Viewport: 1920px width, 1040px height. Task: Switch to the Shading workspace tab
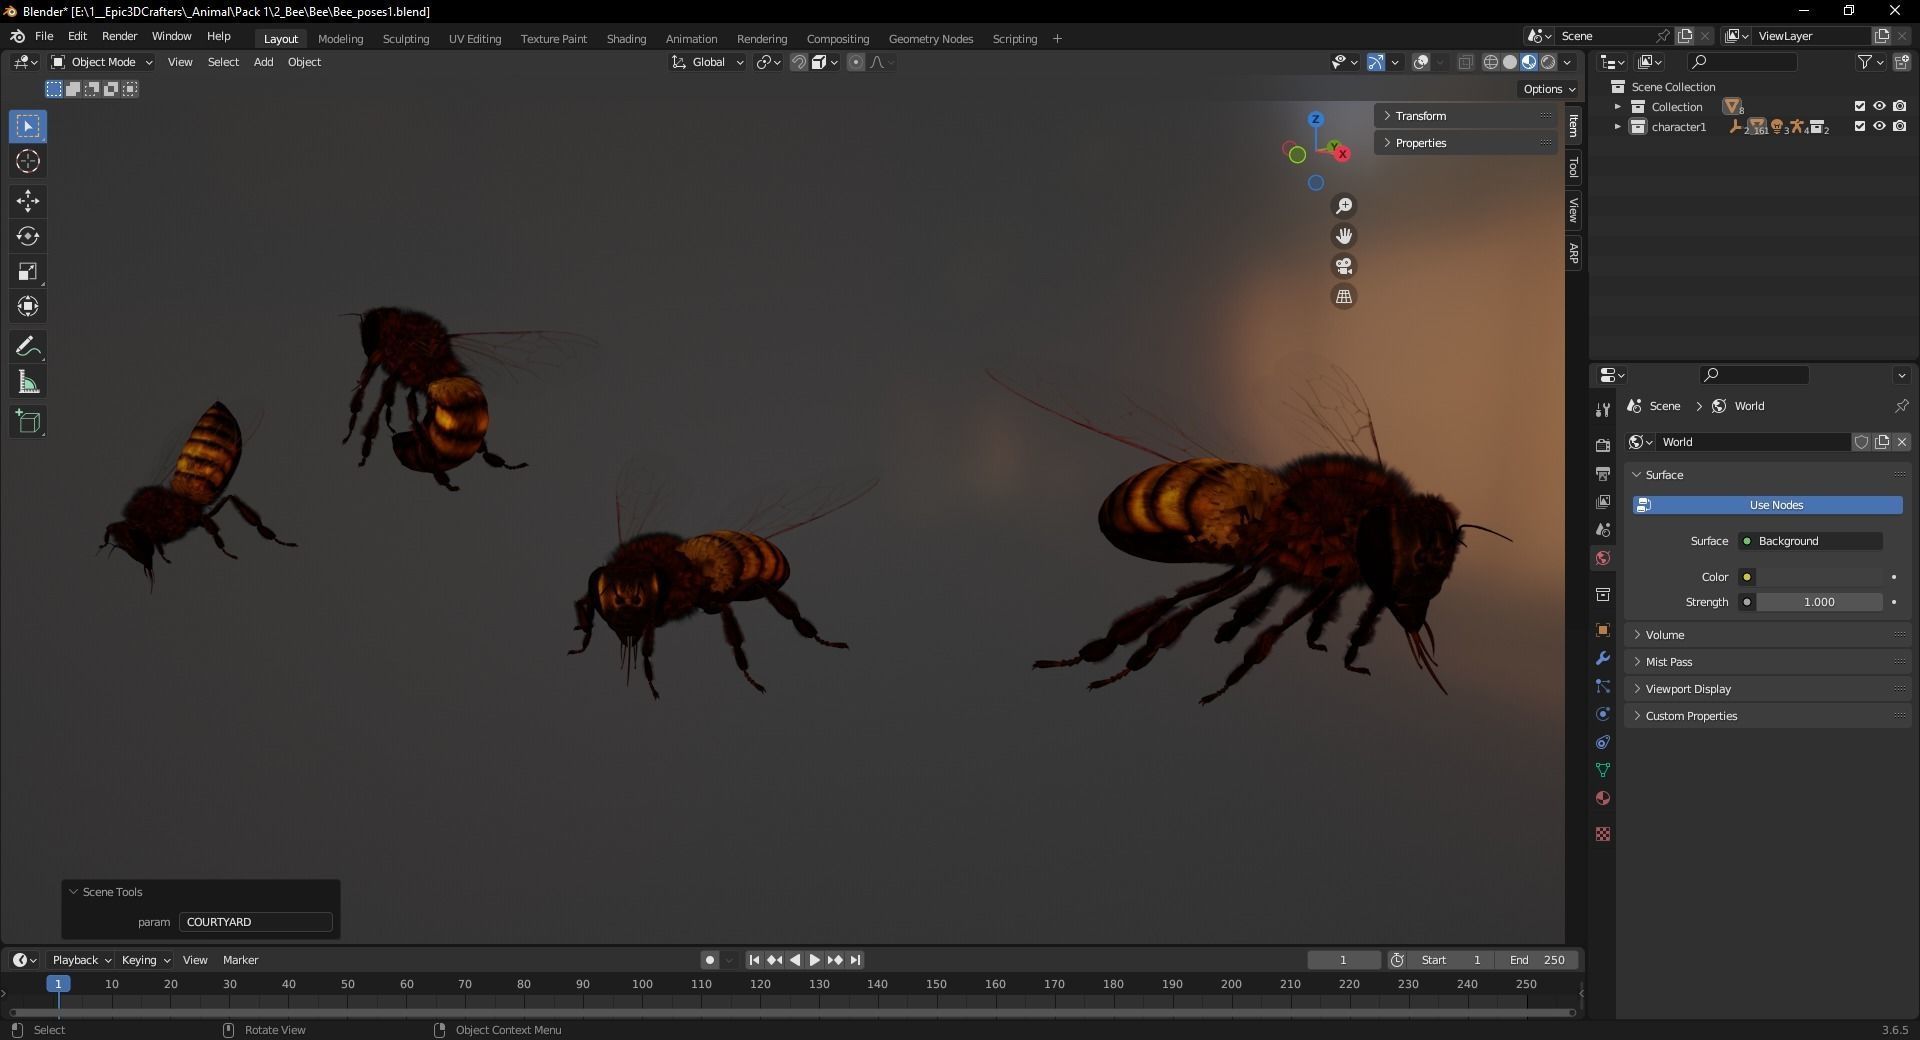626,39
